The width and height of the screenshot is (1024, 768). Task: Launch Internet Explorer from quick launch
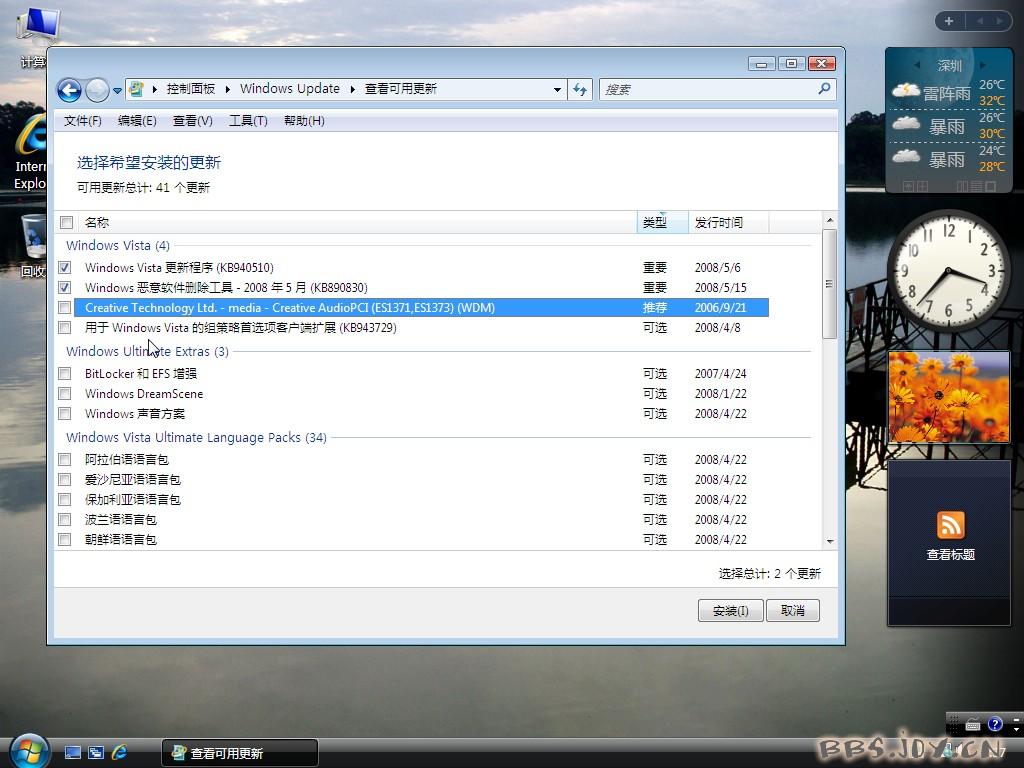pos(120,752)
